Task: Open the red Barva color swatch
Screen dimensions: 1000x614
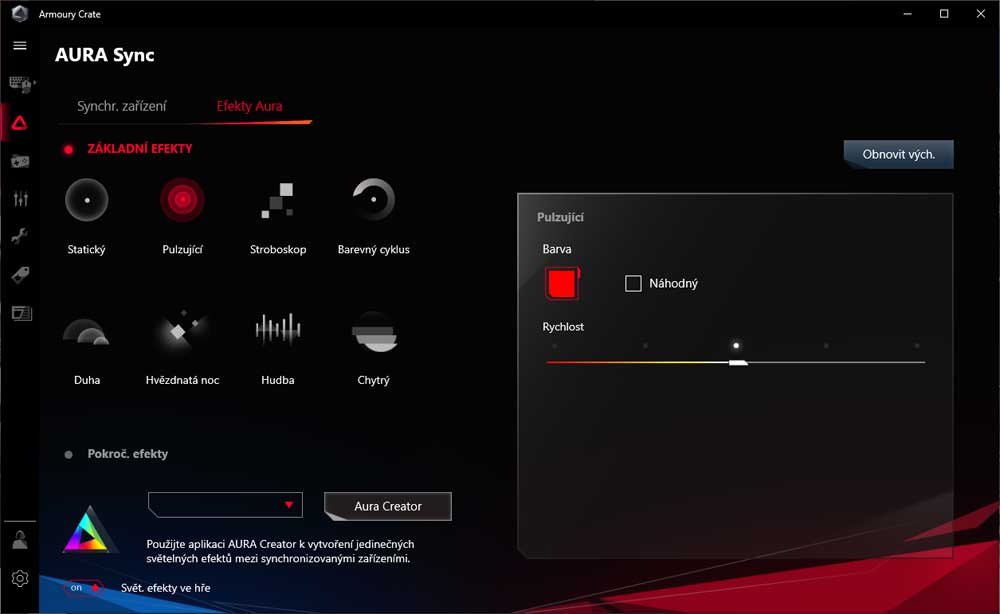Action: [562, 283]
